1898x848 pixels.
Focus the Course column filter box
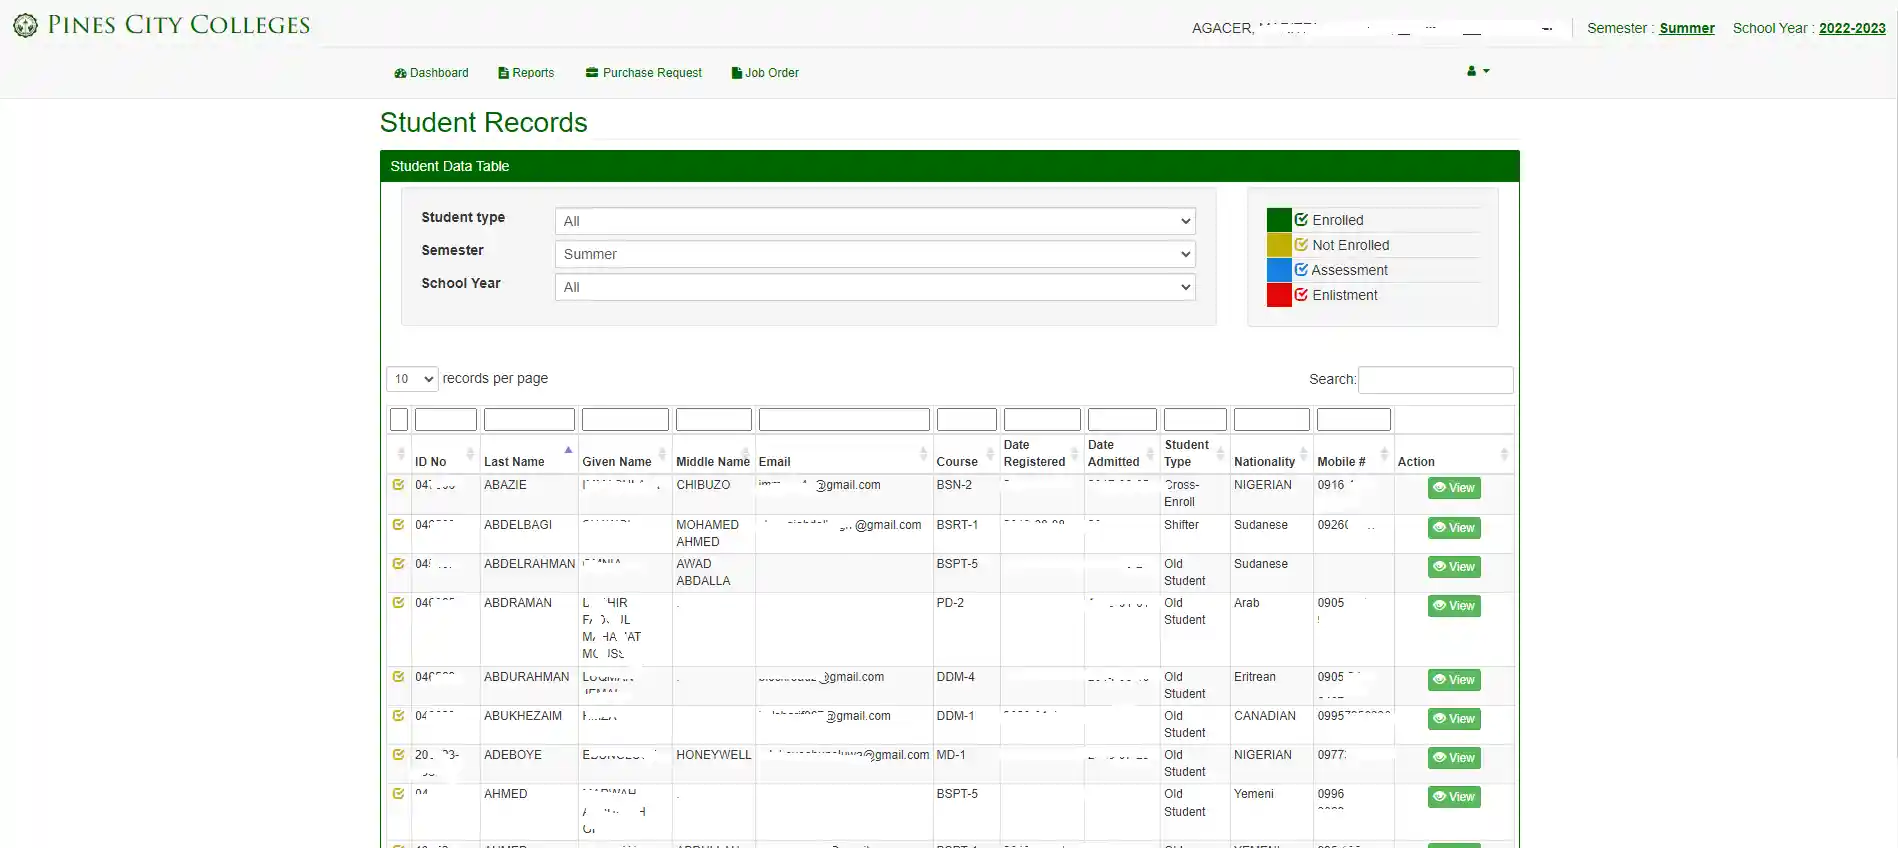pos(967,419)
